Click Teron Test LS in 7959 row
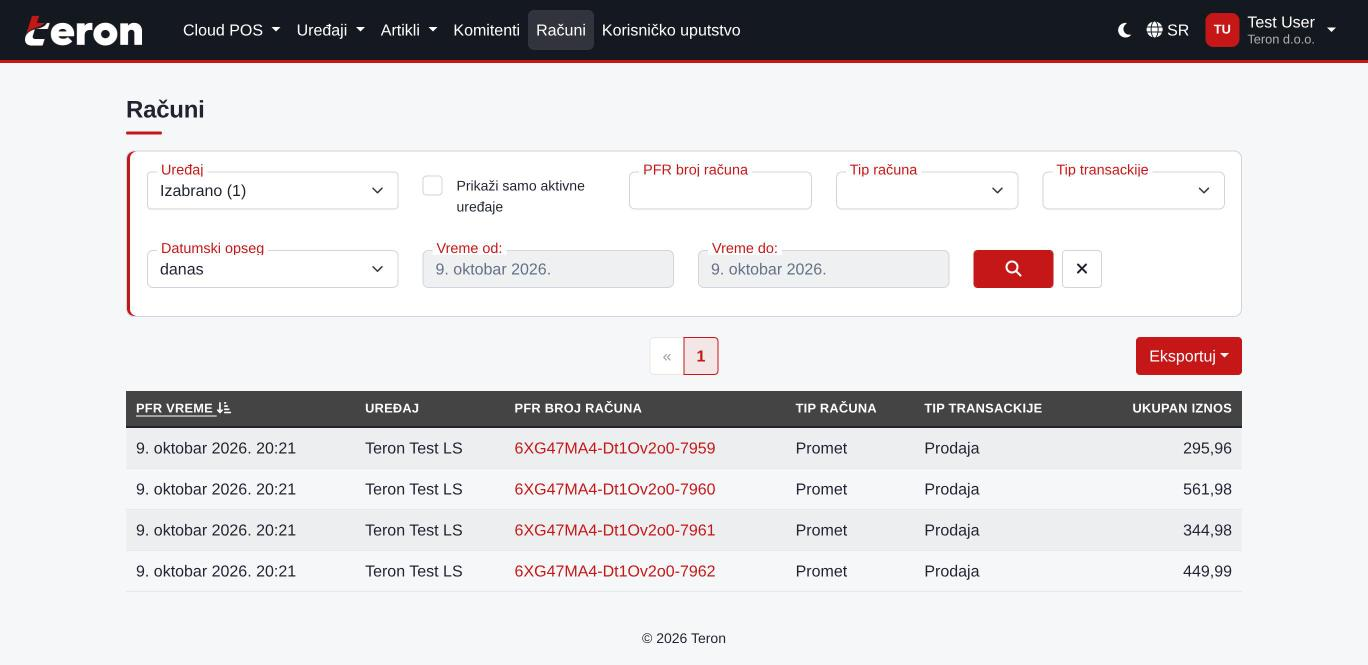 [414, 448]
